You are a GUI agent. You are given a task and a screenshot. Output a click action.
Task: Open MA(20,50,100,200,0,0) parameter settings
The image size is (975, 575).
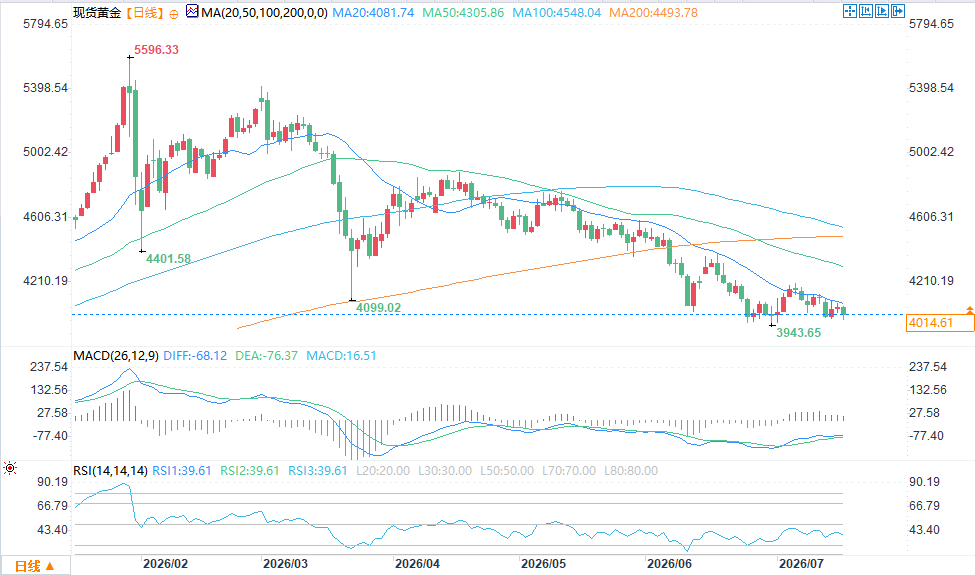[x=264, y=12]
